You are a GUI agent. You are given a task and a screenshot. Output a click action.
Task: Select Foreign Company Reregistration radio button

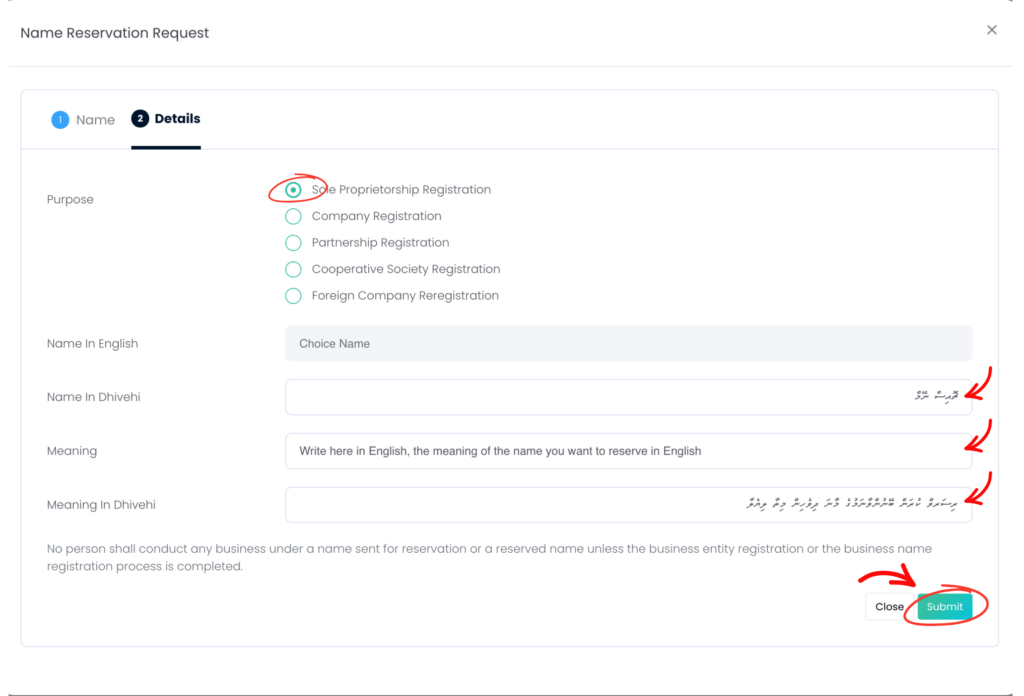tap(293, 296)
